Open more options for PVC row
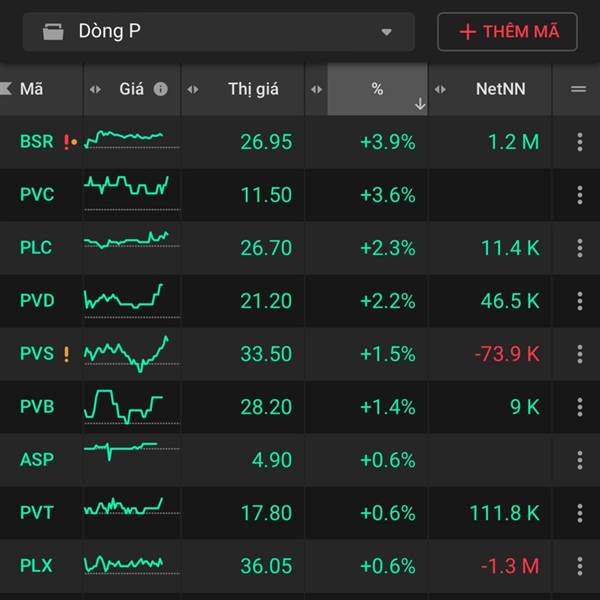 tap(580, 195)
